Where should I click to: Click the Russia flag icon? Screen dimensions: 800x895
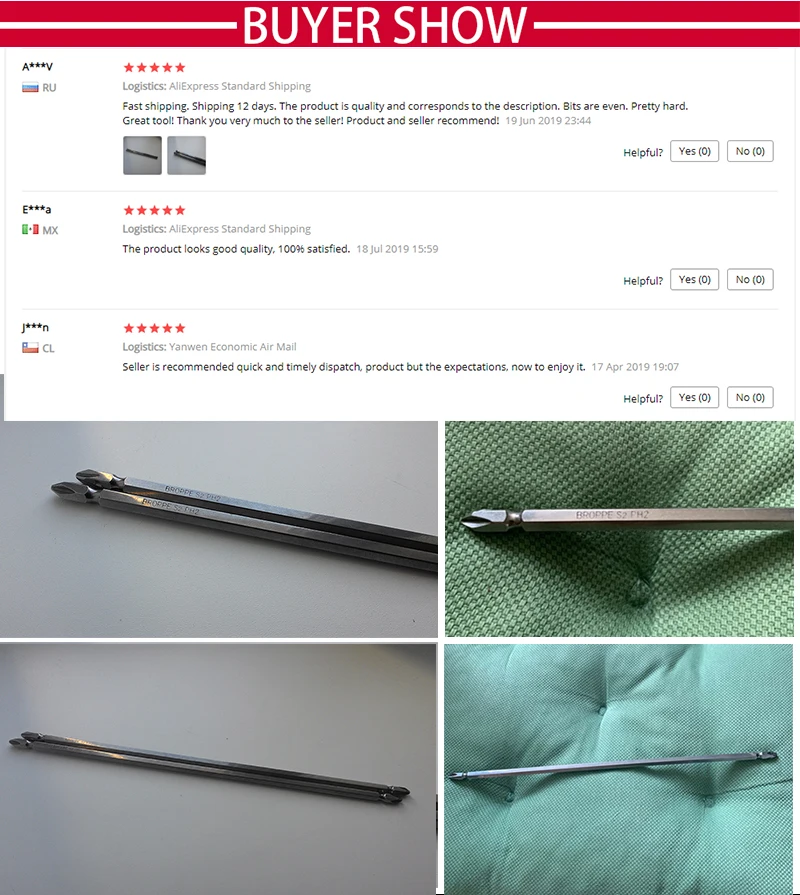30,88
